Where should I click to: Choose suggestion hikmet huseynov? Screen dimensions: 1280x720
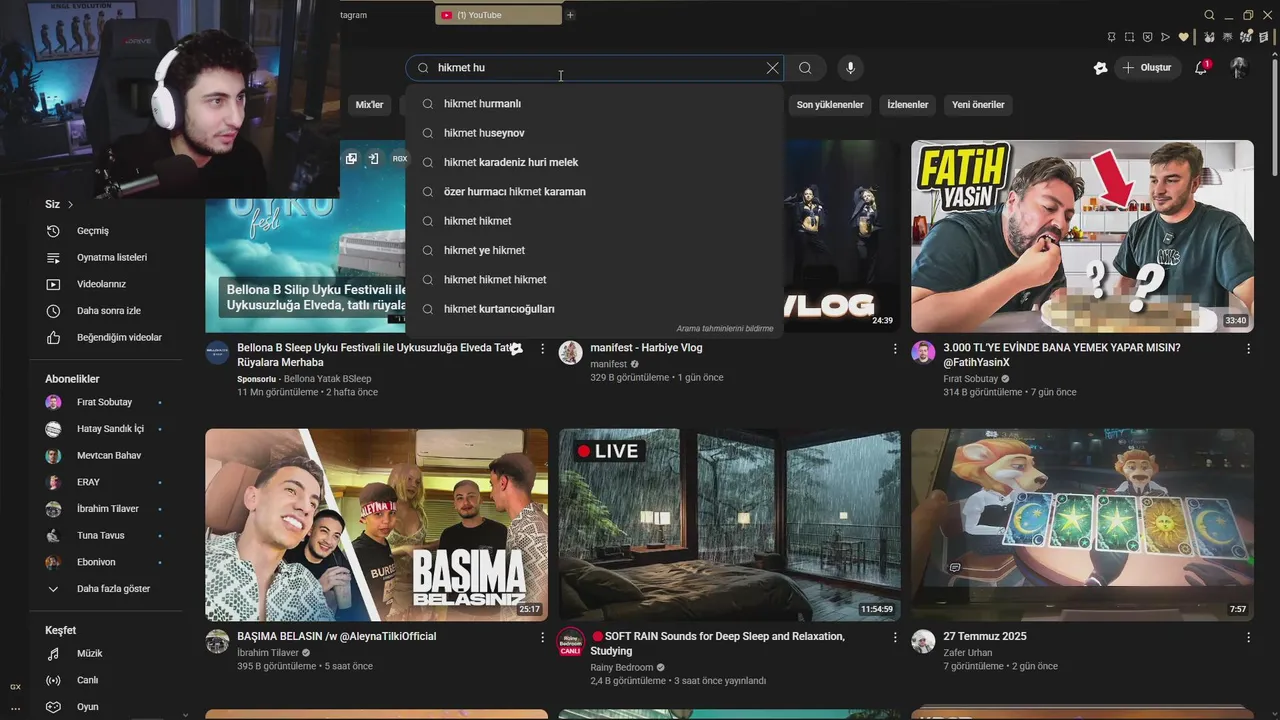(594, 133)
